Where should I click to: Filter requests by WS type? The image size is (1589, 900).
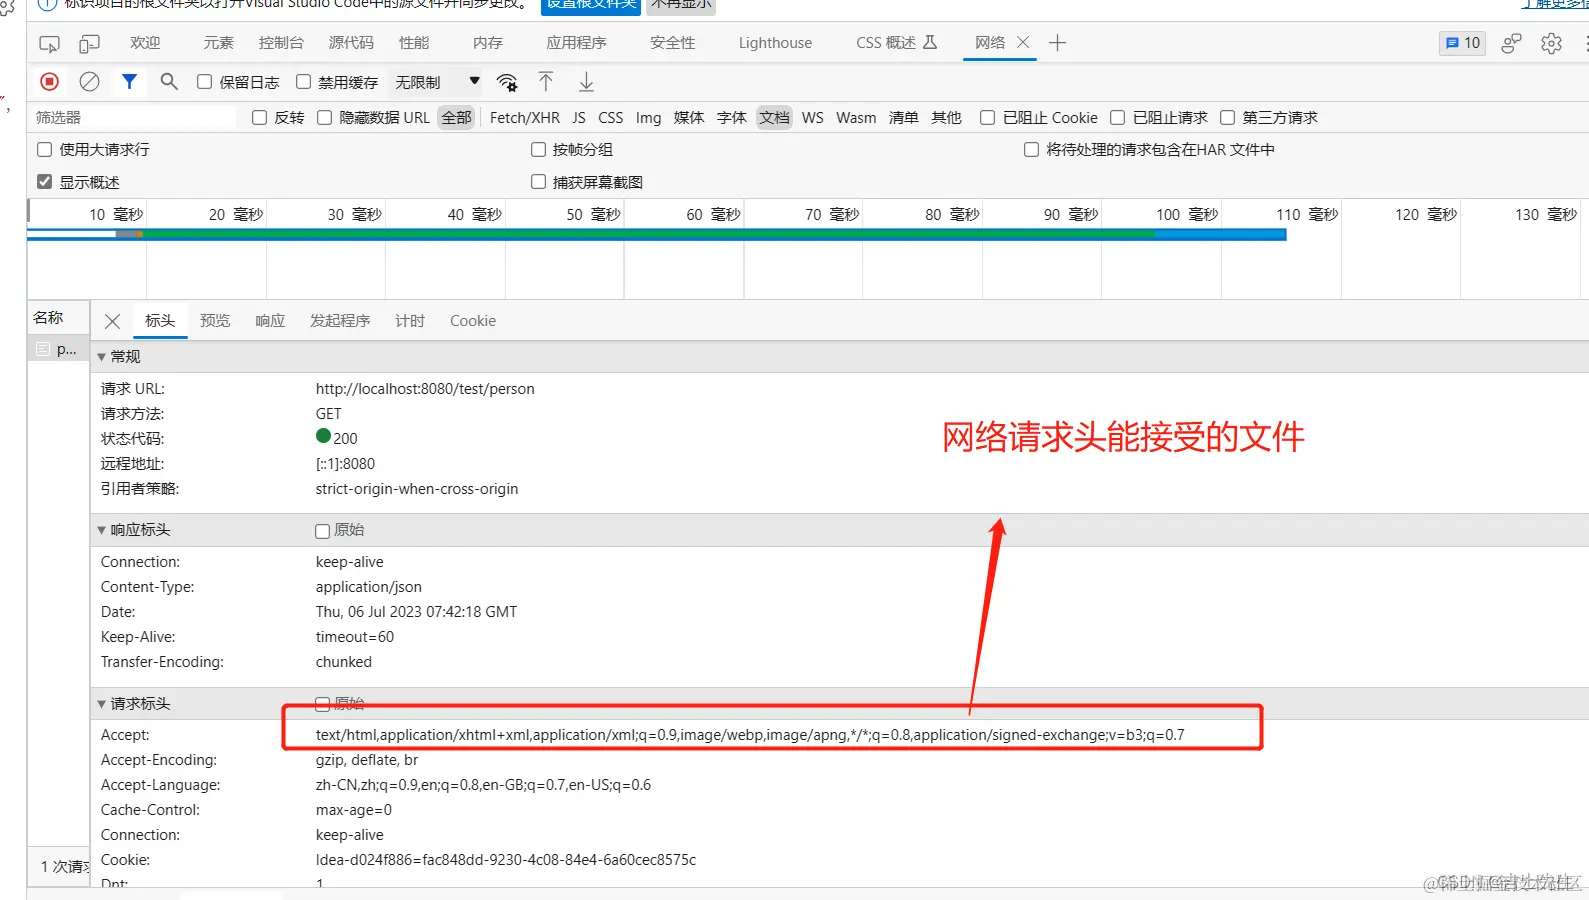[x=813, y=118]
